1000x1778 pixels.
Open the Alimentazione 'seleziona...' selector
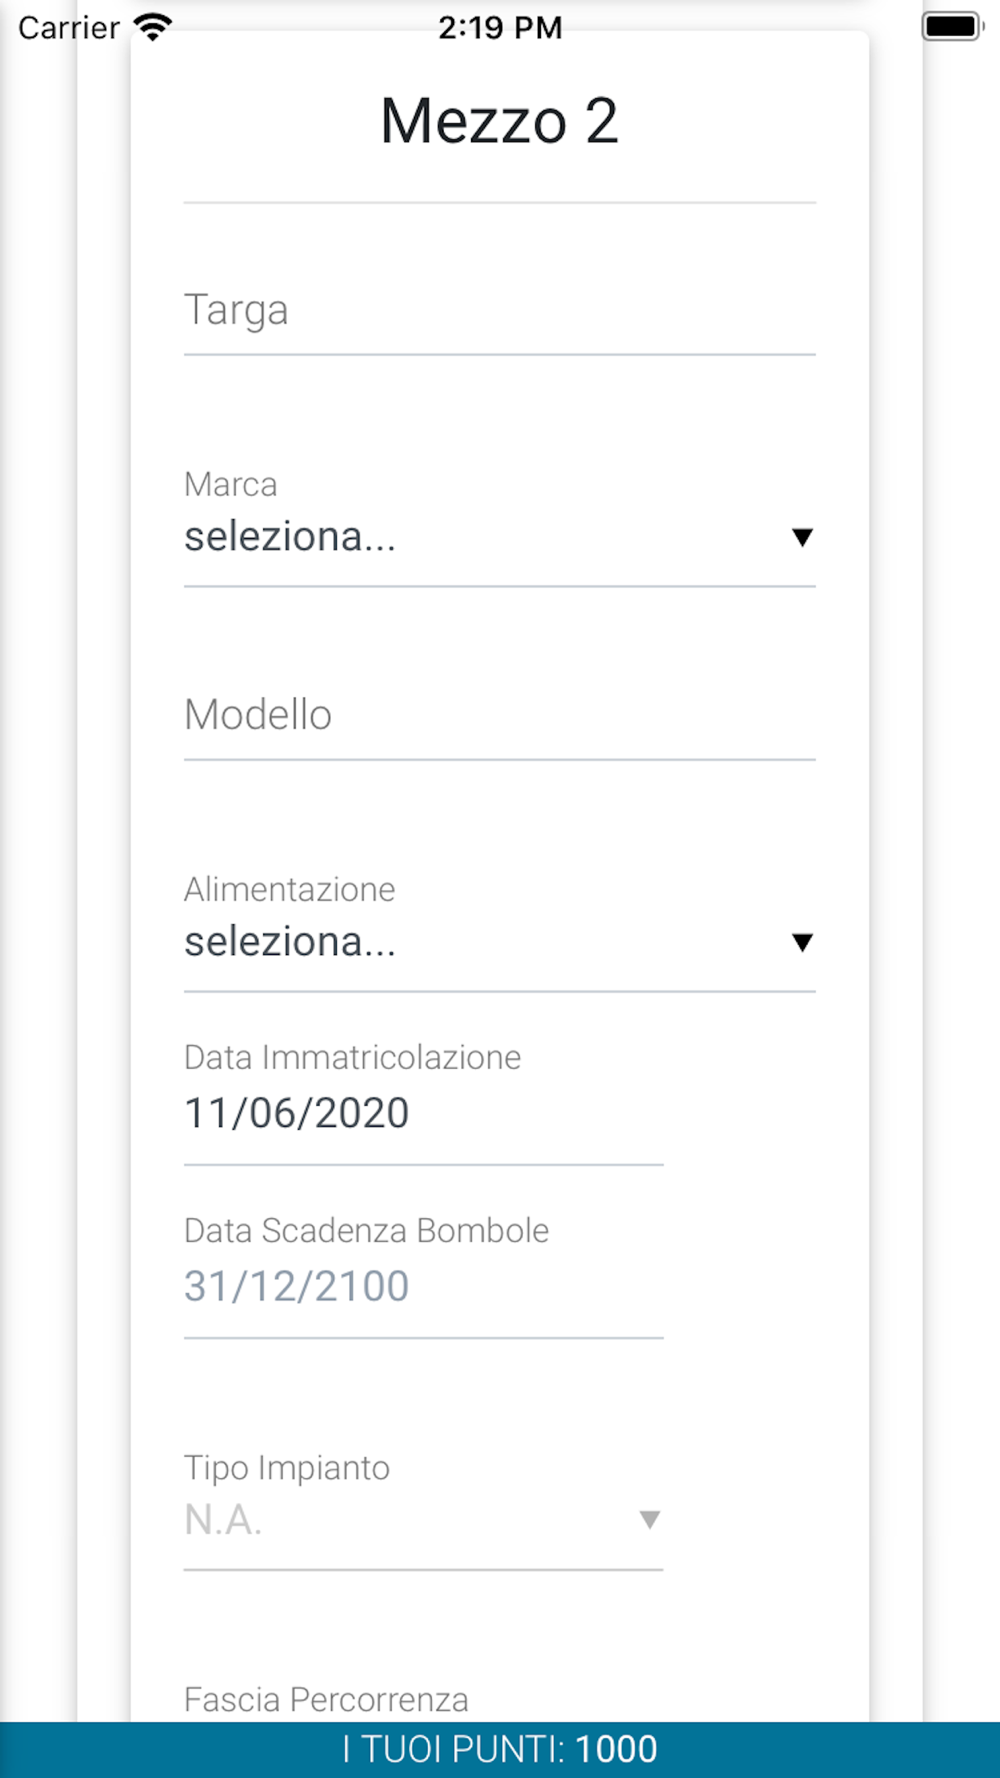coord(500,943)
